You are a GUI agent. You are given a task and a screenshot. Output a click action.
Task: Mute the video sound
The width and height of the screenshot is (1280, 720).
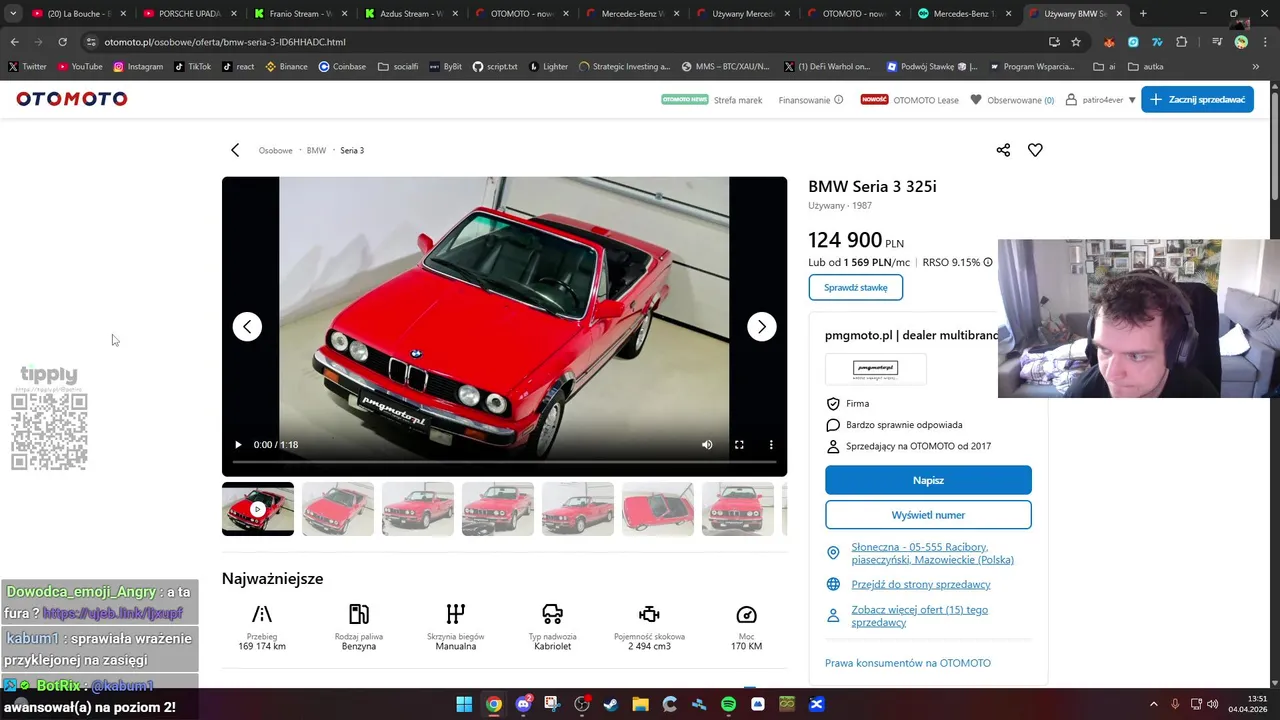tap(707, 445)
